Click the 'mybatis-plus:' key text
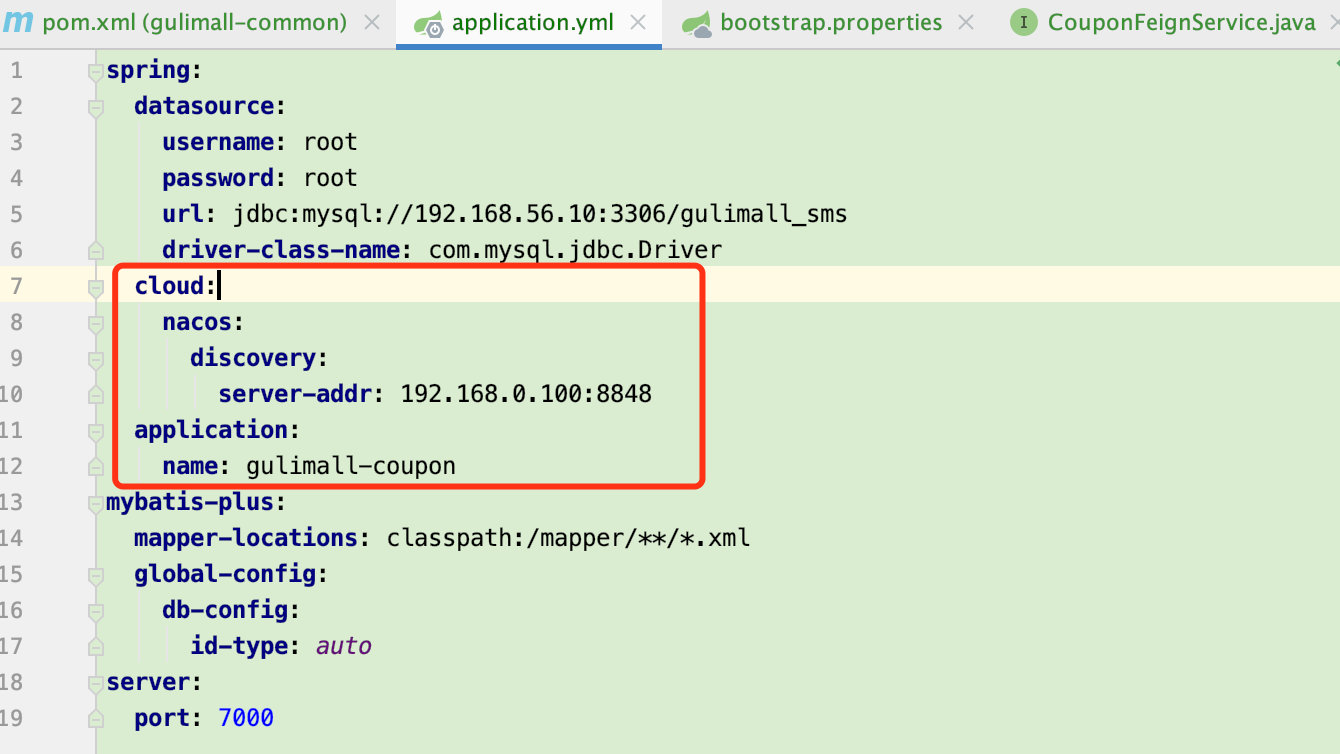This screenshot has height=754, width=1340. coord(197,502)
